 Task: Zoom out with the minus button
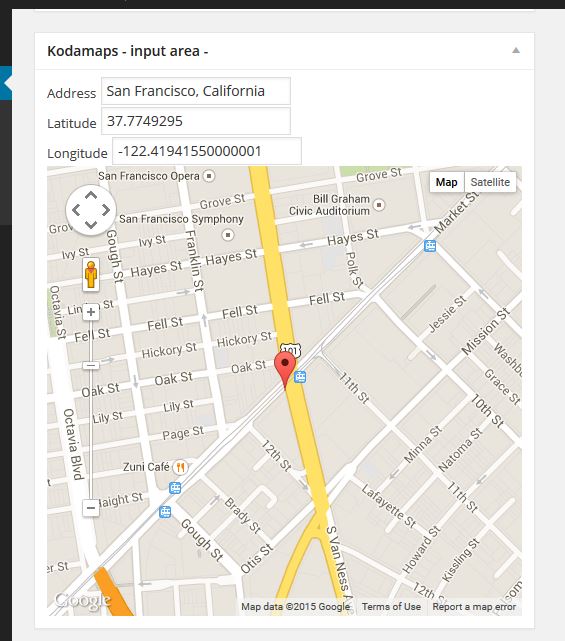click(91, 508)
